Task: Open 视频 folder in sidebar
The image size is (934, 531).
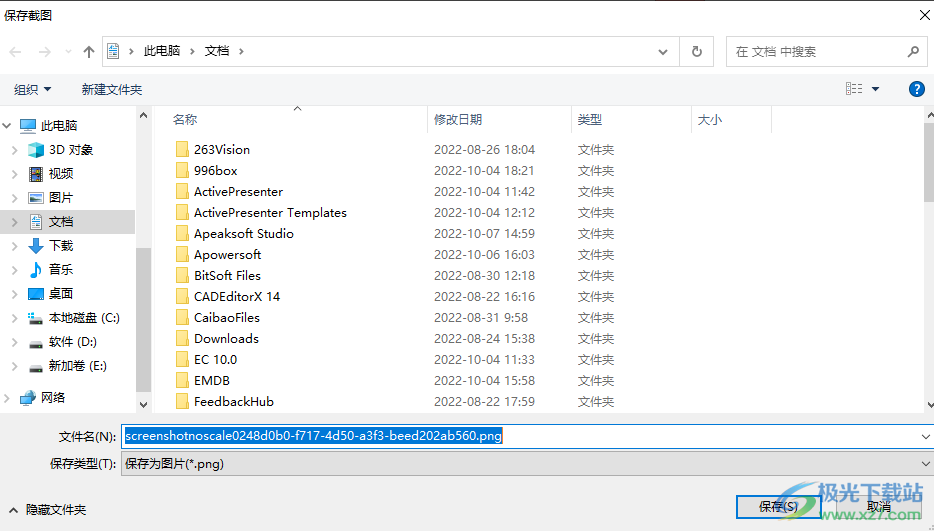Action: pos(61,173)
